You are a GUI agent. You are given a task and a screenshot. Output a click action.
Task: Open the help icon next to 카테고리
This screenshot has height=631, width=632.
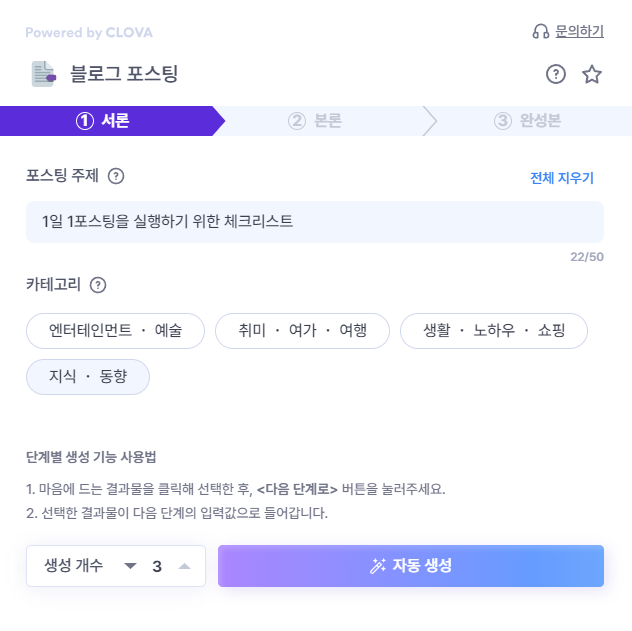point(98,285)
